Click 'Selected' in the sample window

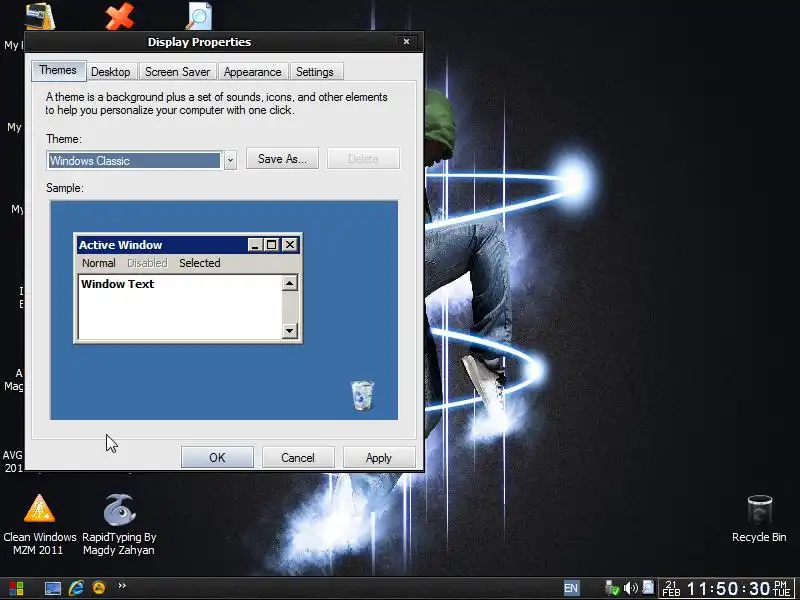(x=199, y=263)
